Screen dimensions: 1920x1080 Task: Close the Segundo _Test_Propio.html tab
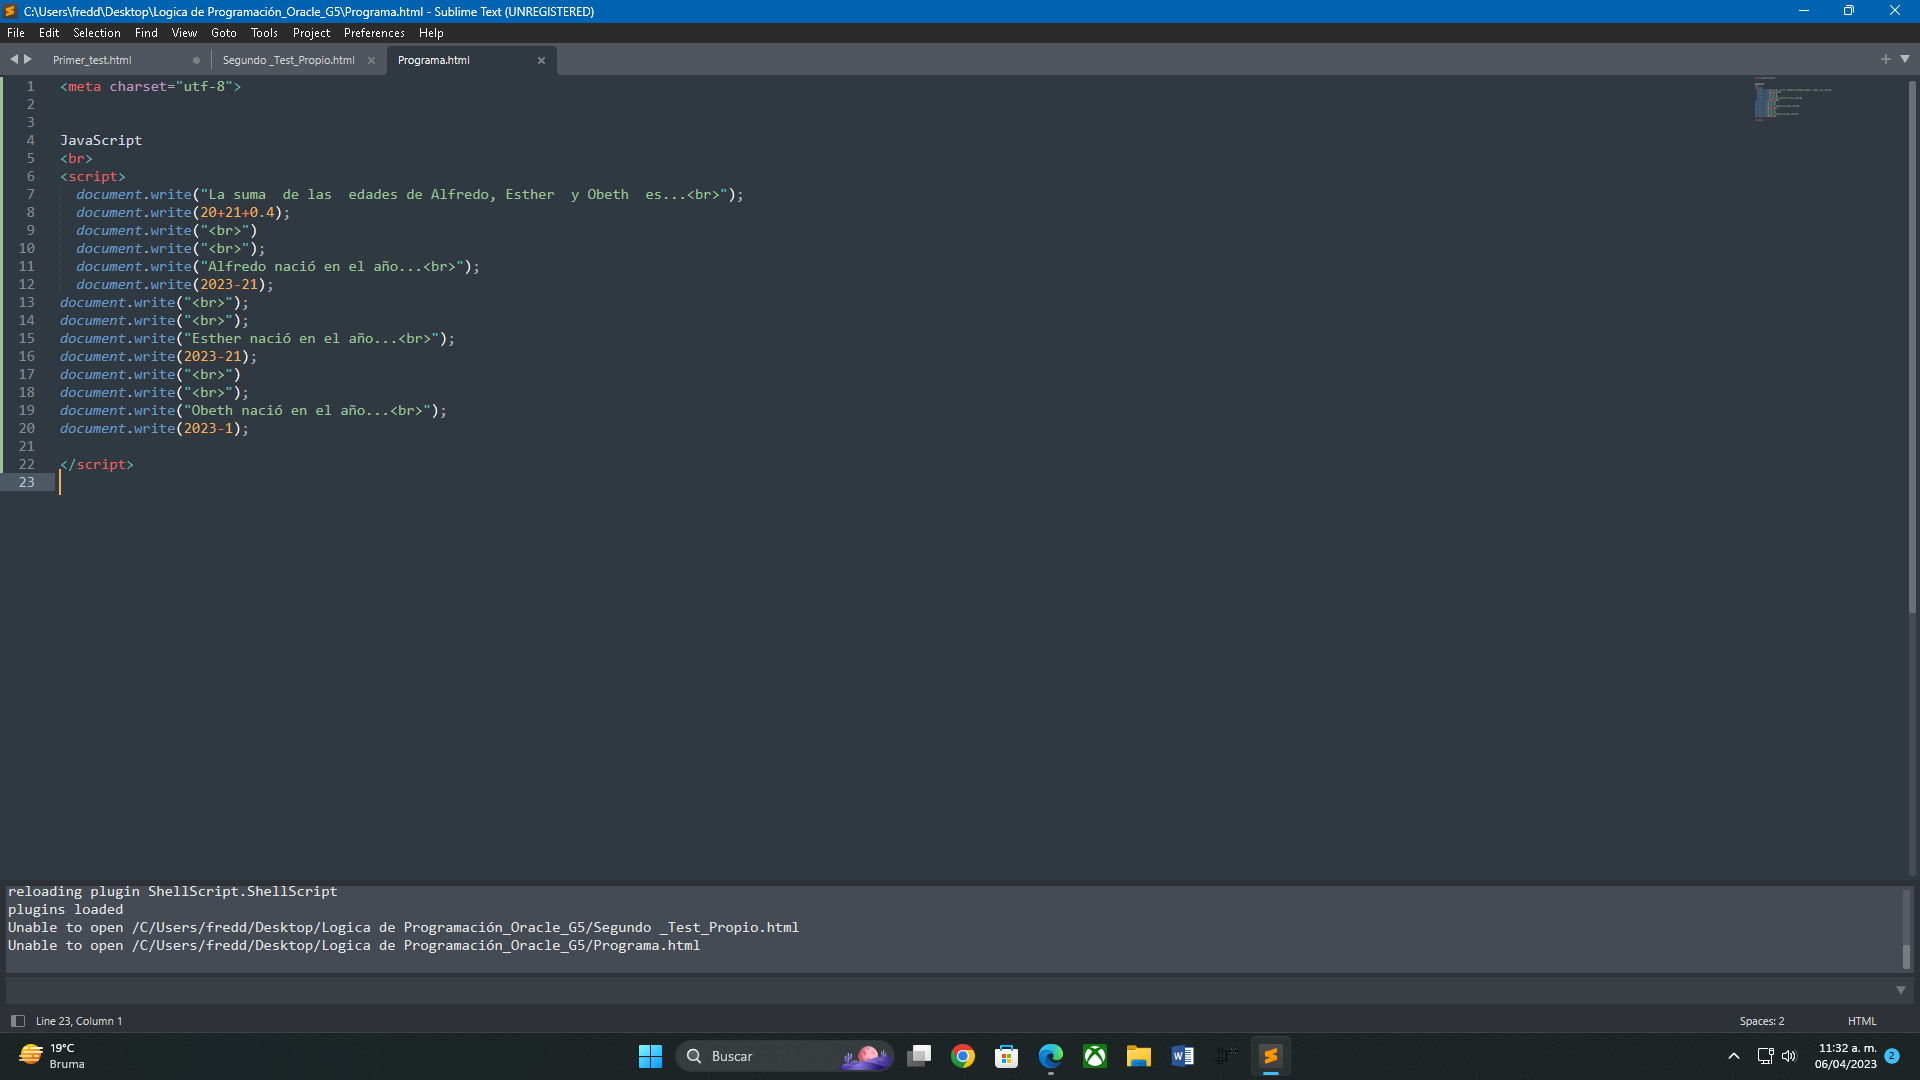(372, 60)
